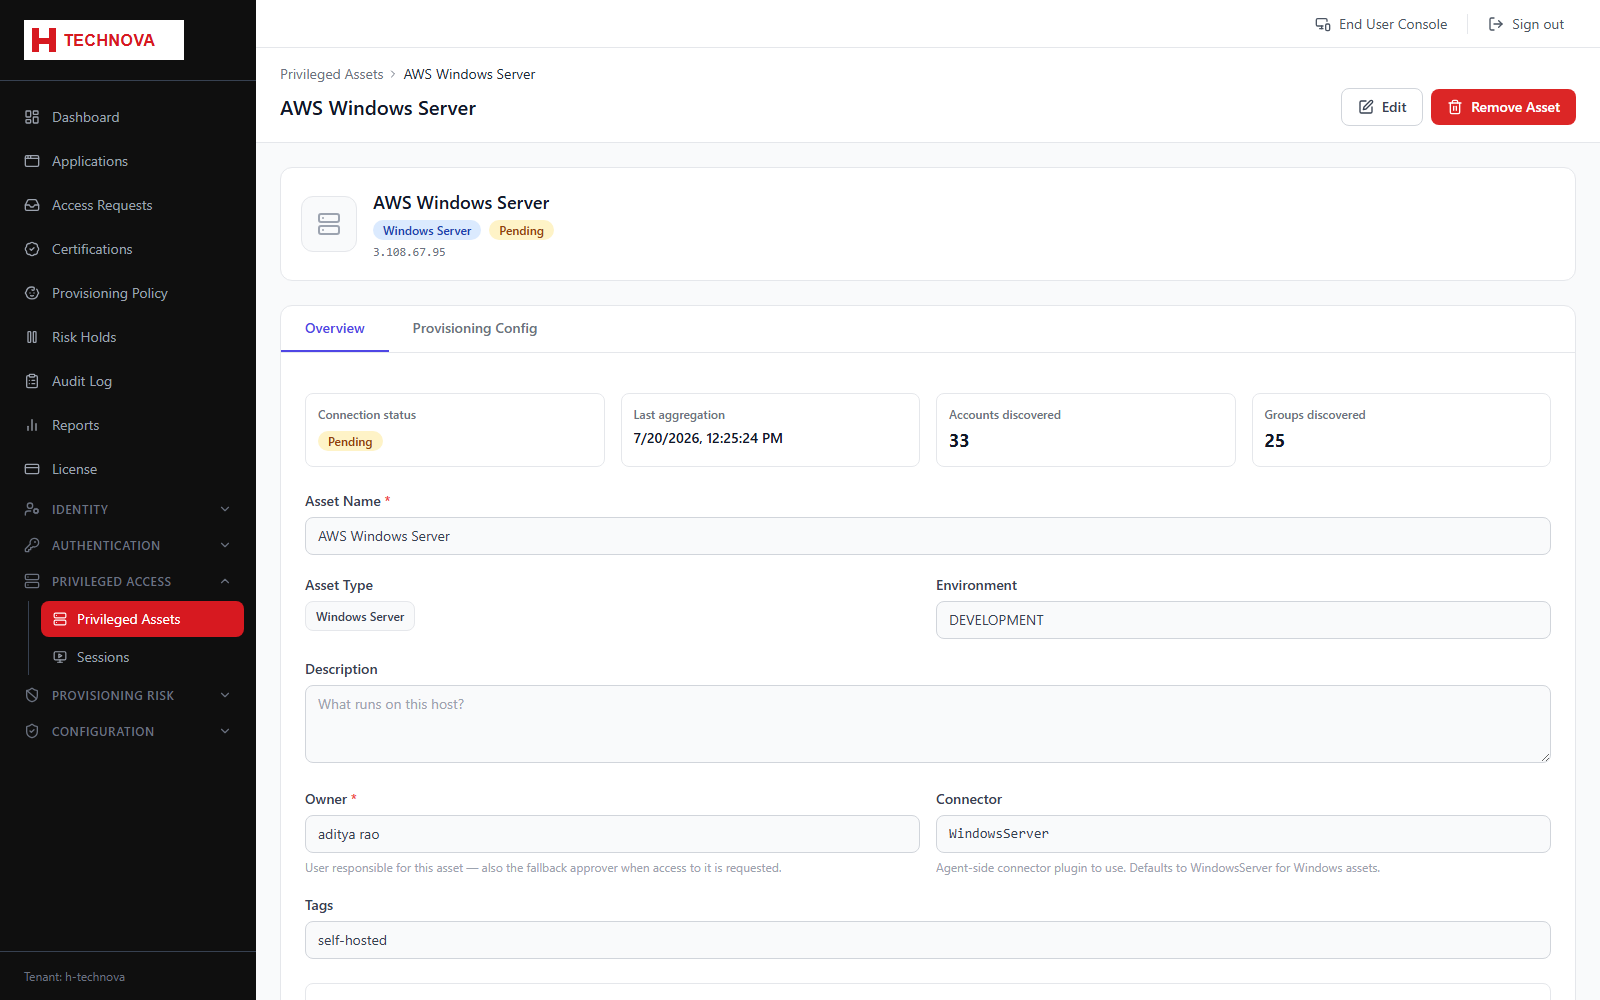
Task: Open the Provisioning Config tab
Action: pyautogui.click(x=475, y=328)
